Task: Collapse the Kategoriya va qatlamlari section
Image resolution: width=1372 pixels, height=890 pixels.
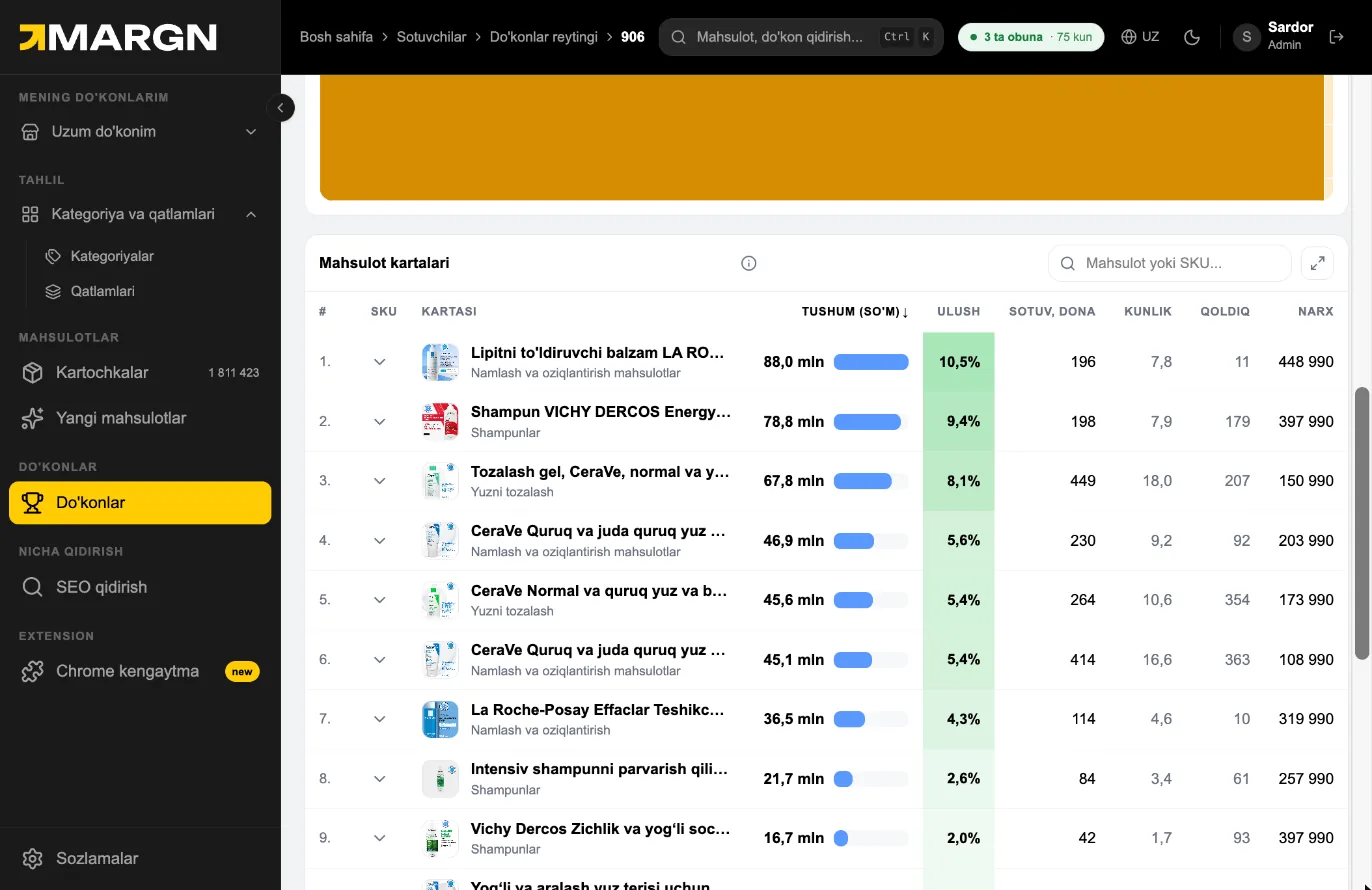Action: point(140,214)
